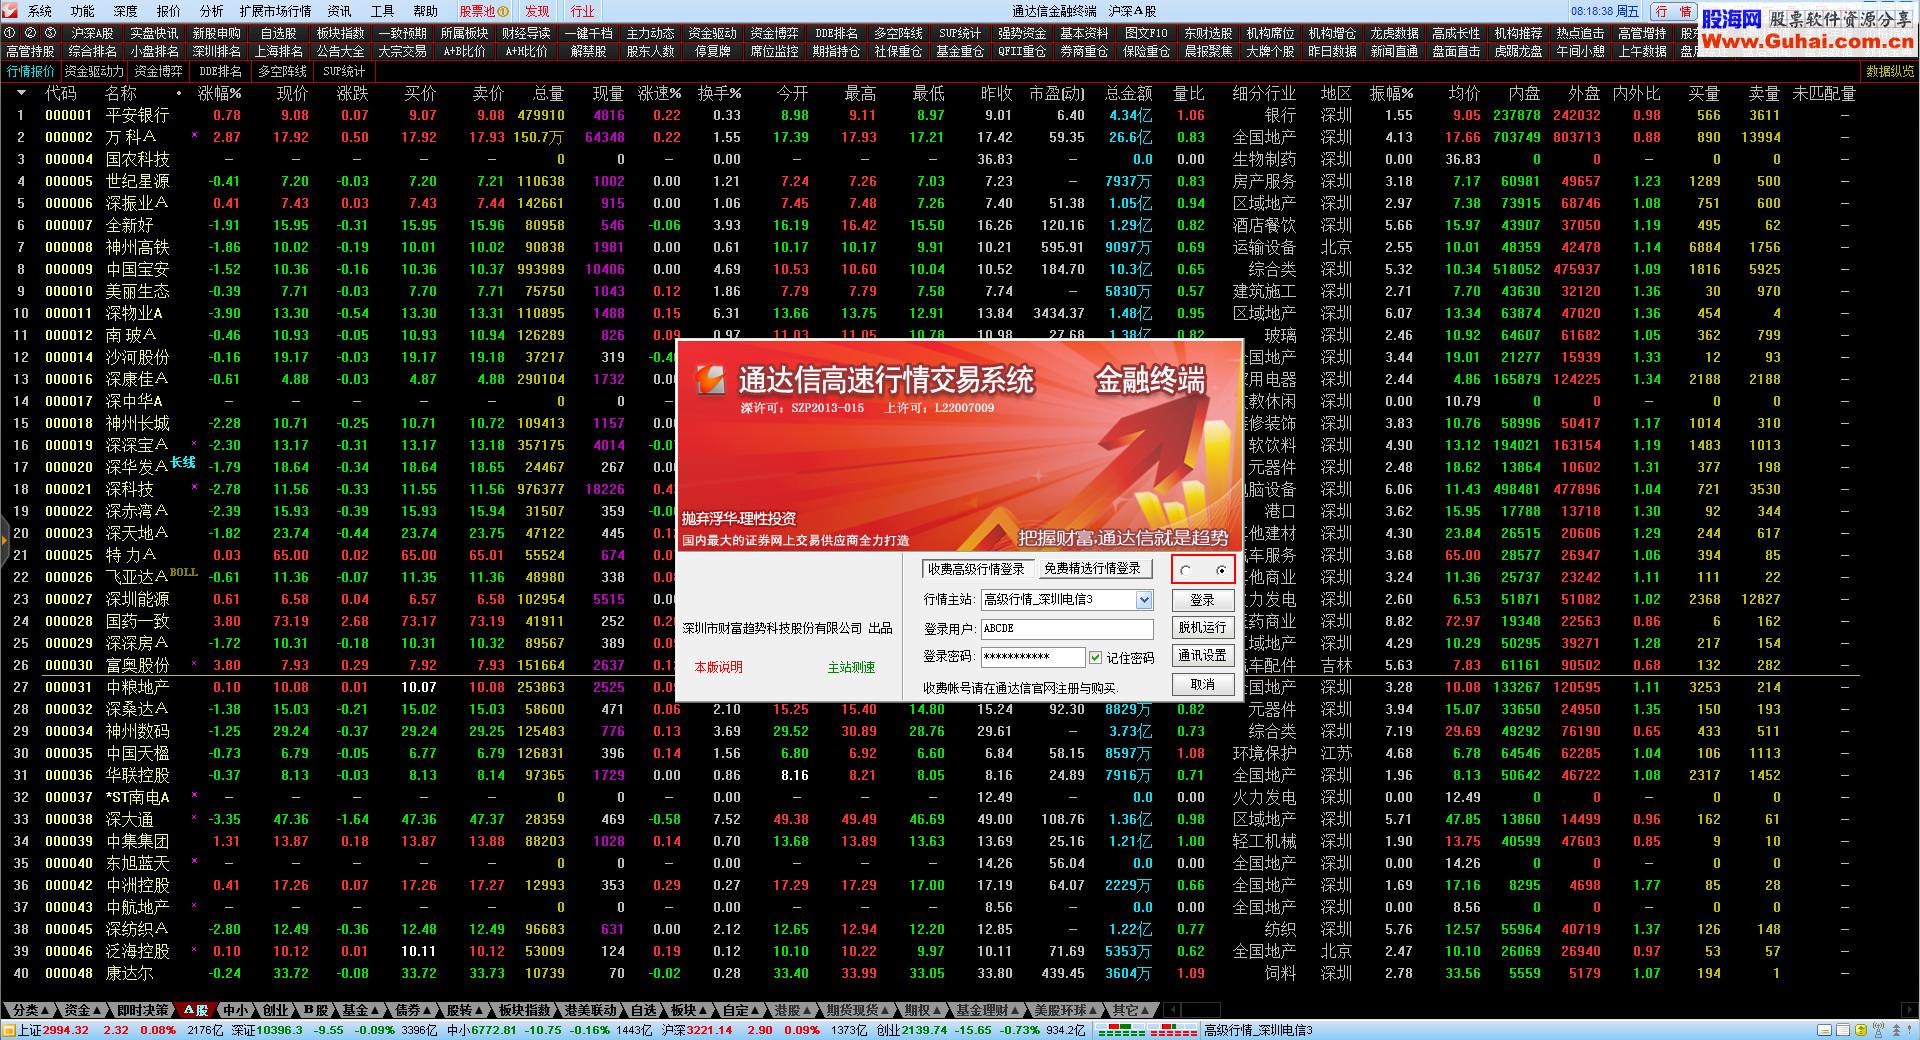The image size is (1920, 1040).
Task: Toggle the 记住密码 checkbox
Action: pyautogui.click(x=1096, y=657)
